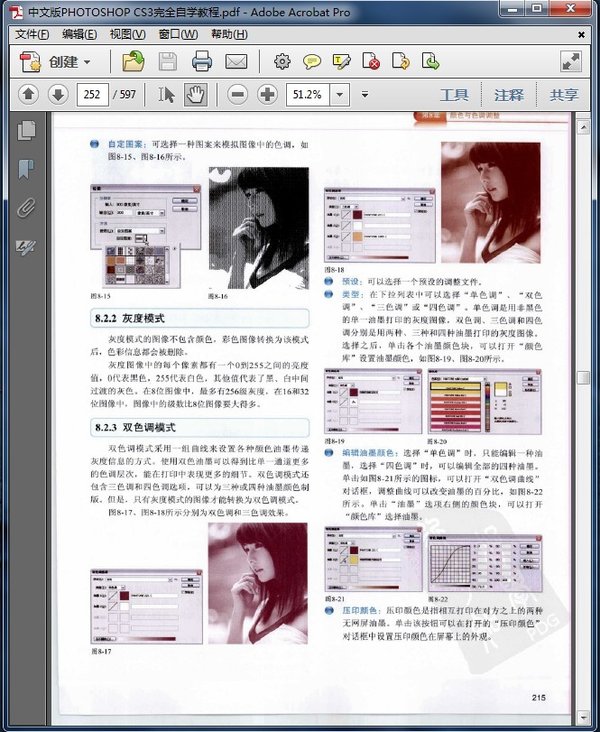
Task: Choose the text selection cursor tool
Action: [166, 95]
